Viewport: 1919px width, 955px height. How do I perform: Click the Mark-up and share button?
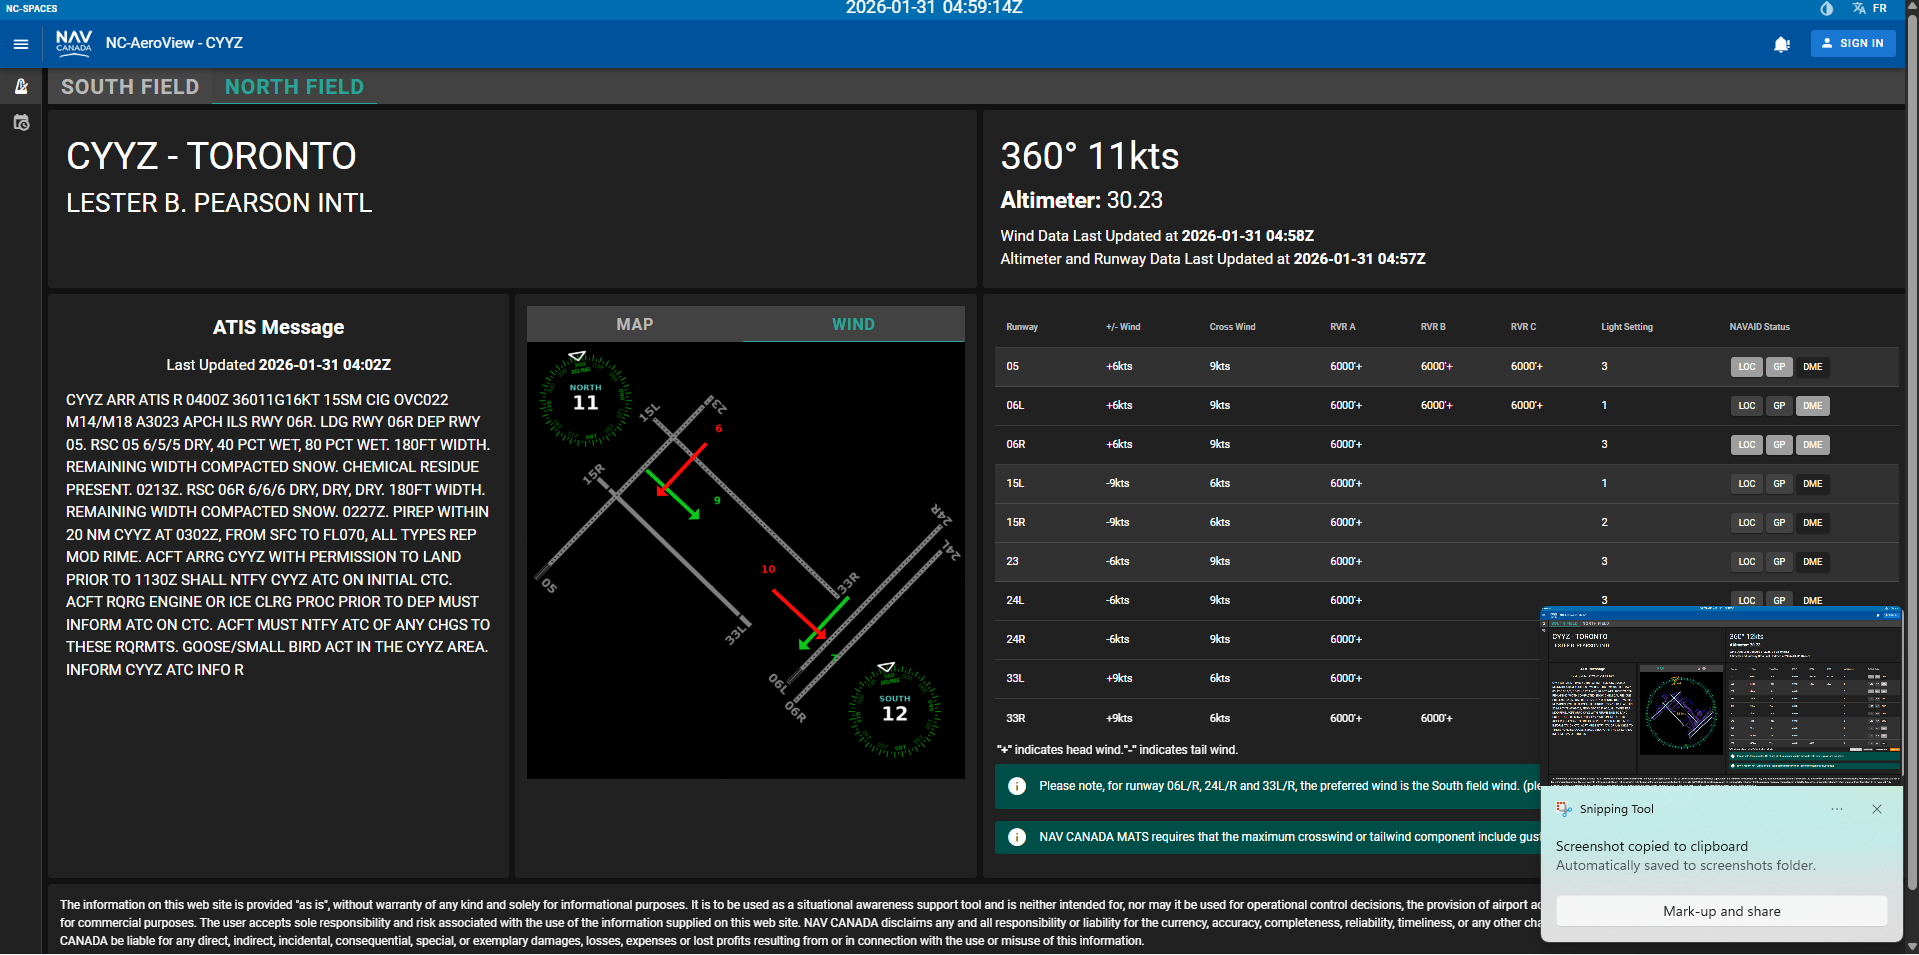1720,911
